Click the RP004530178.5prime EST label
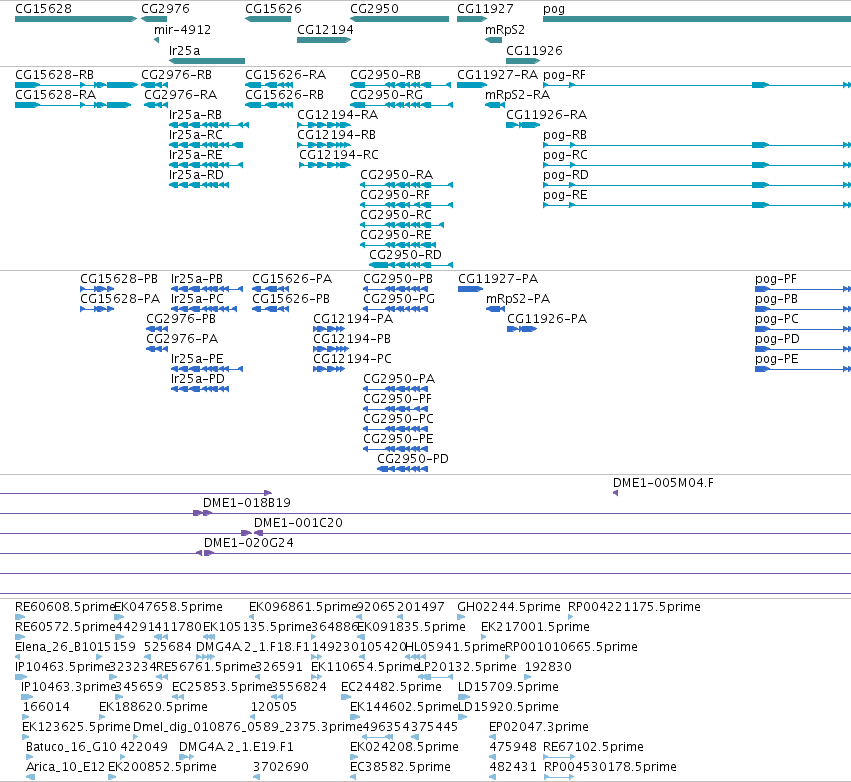 pos(610,767)
